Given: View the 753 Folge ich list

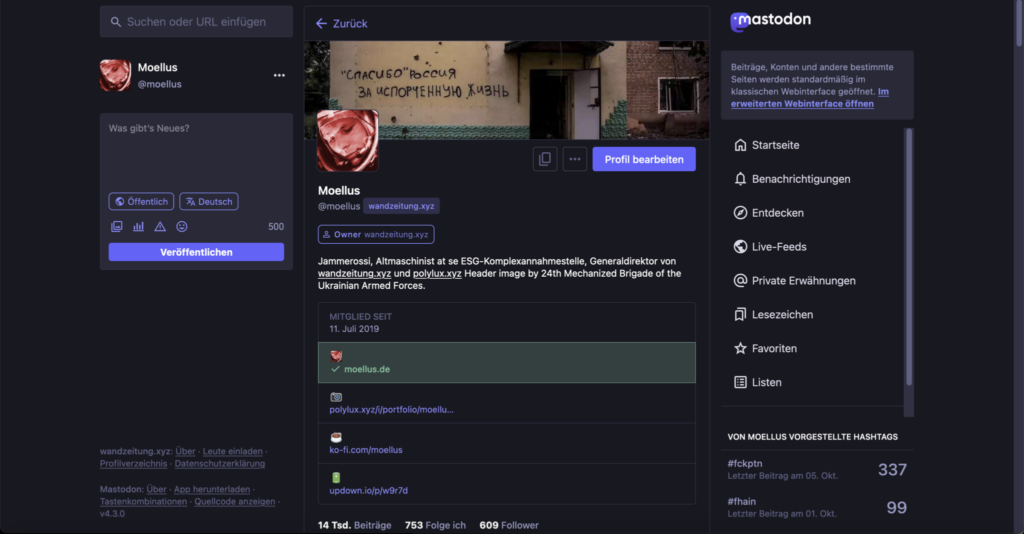Looking at the screenshot, I should coord(435,526).
